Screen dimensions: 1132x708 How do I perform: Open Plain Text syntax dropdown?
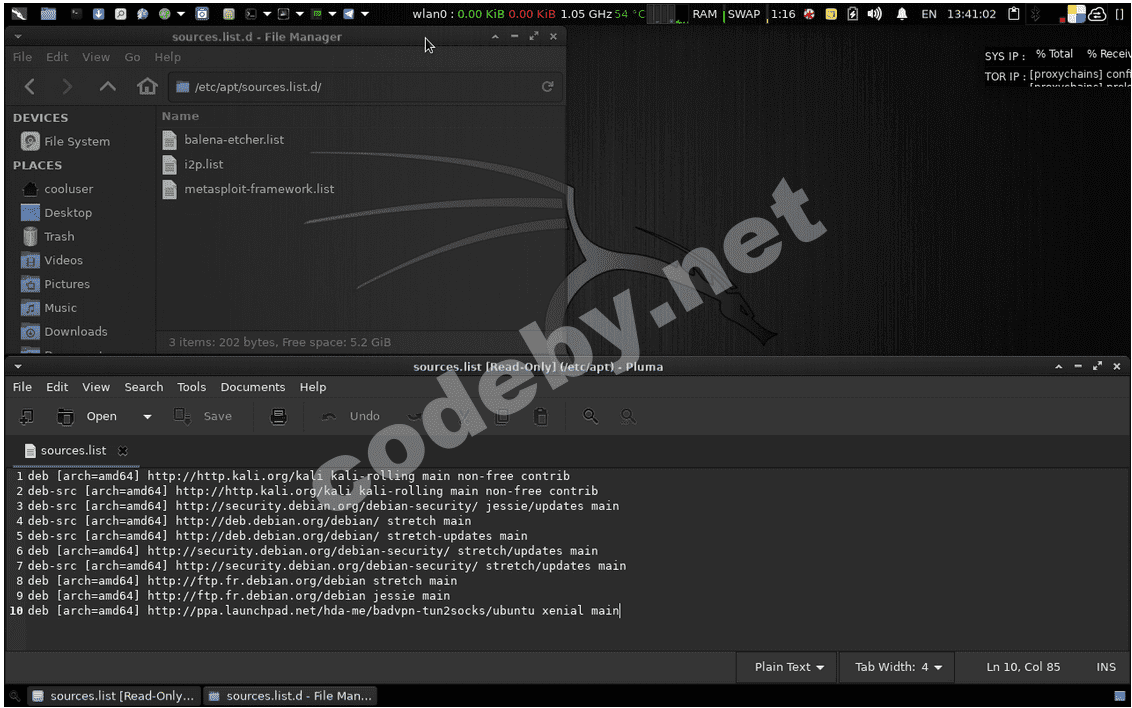[789, 667]
